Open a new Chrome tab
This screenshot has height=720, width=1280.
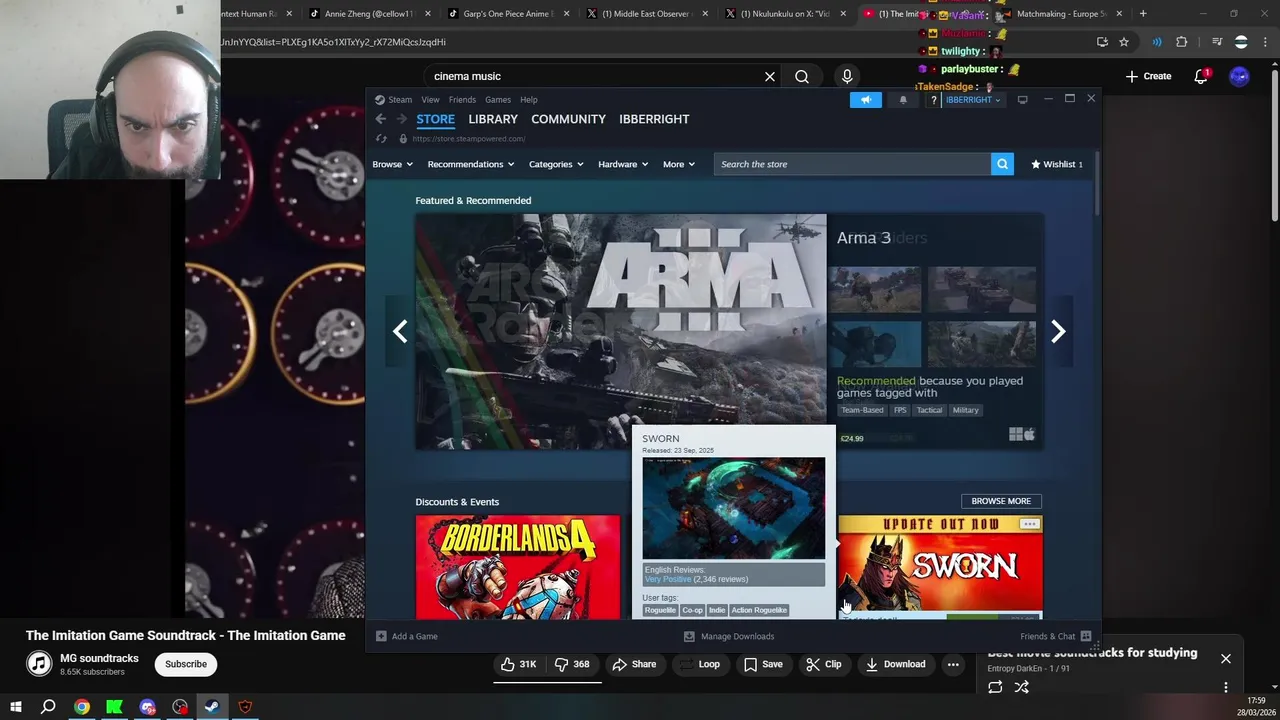click(x=1143, y=14)
